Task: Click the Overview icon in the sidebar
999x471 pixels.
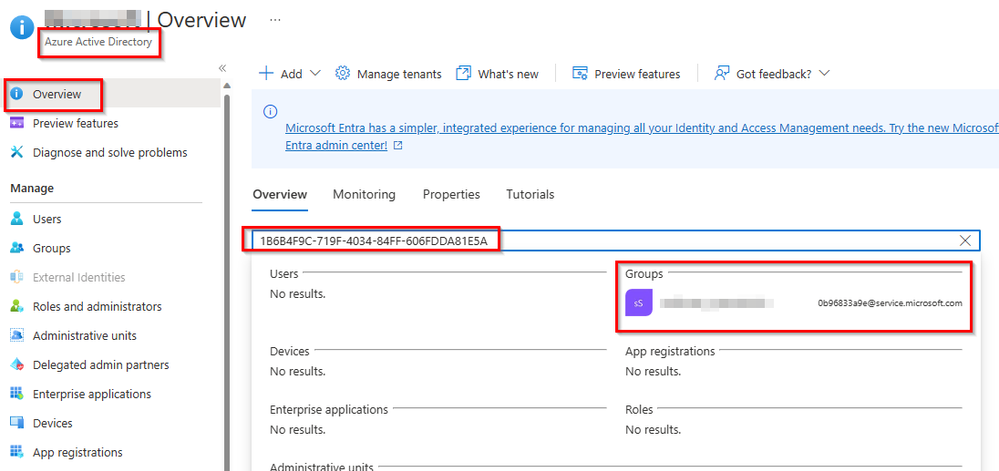Action: 17,94
